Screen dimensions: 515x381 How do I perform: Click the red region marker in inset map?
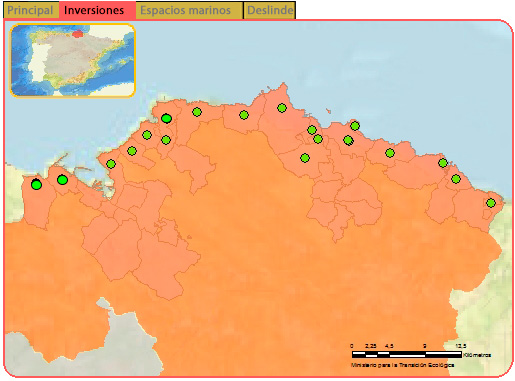78,34
